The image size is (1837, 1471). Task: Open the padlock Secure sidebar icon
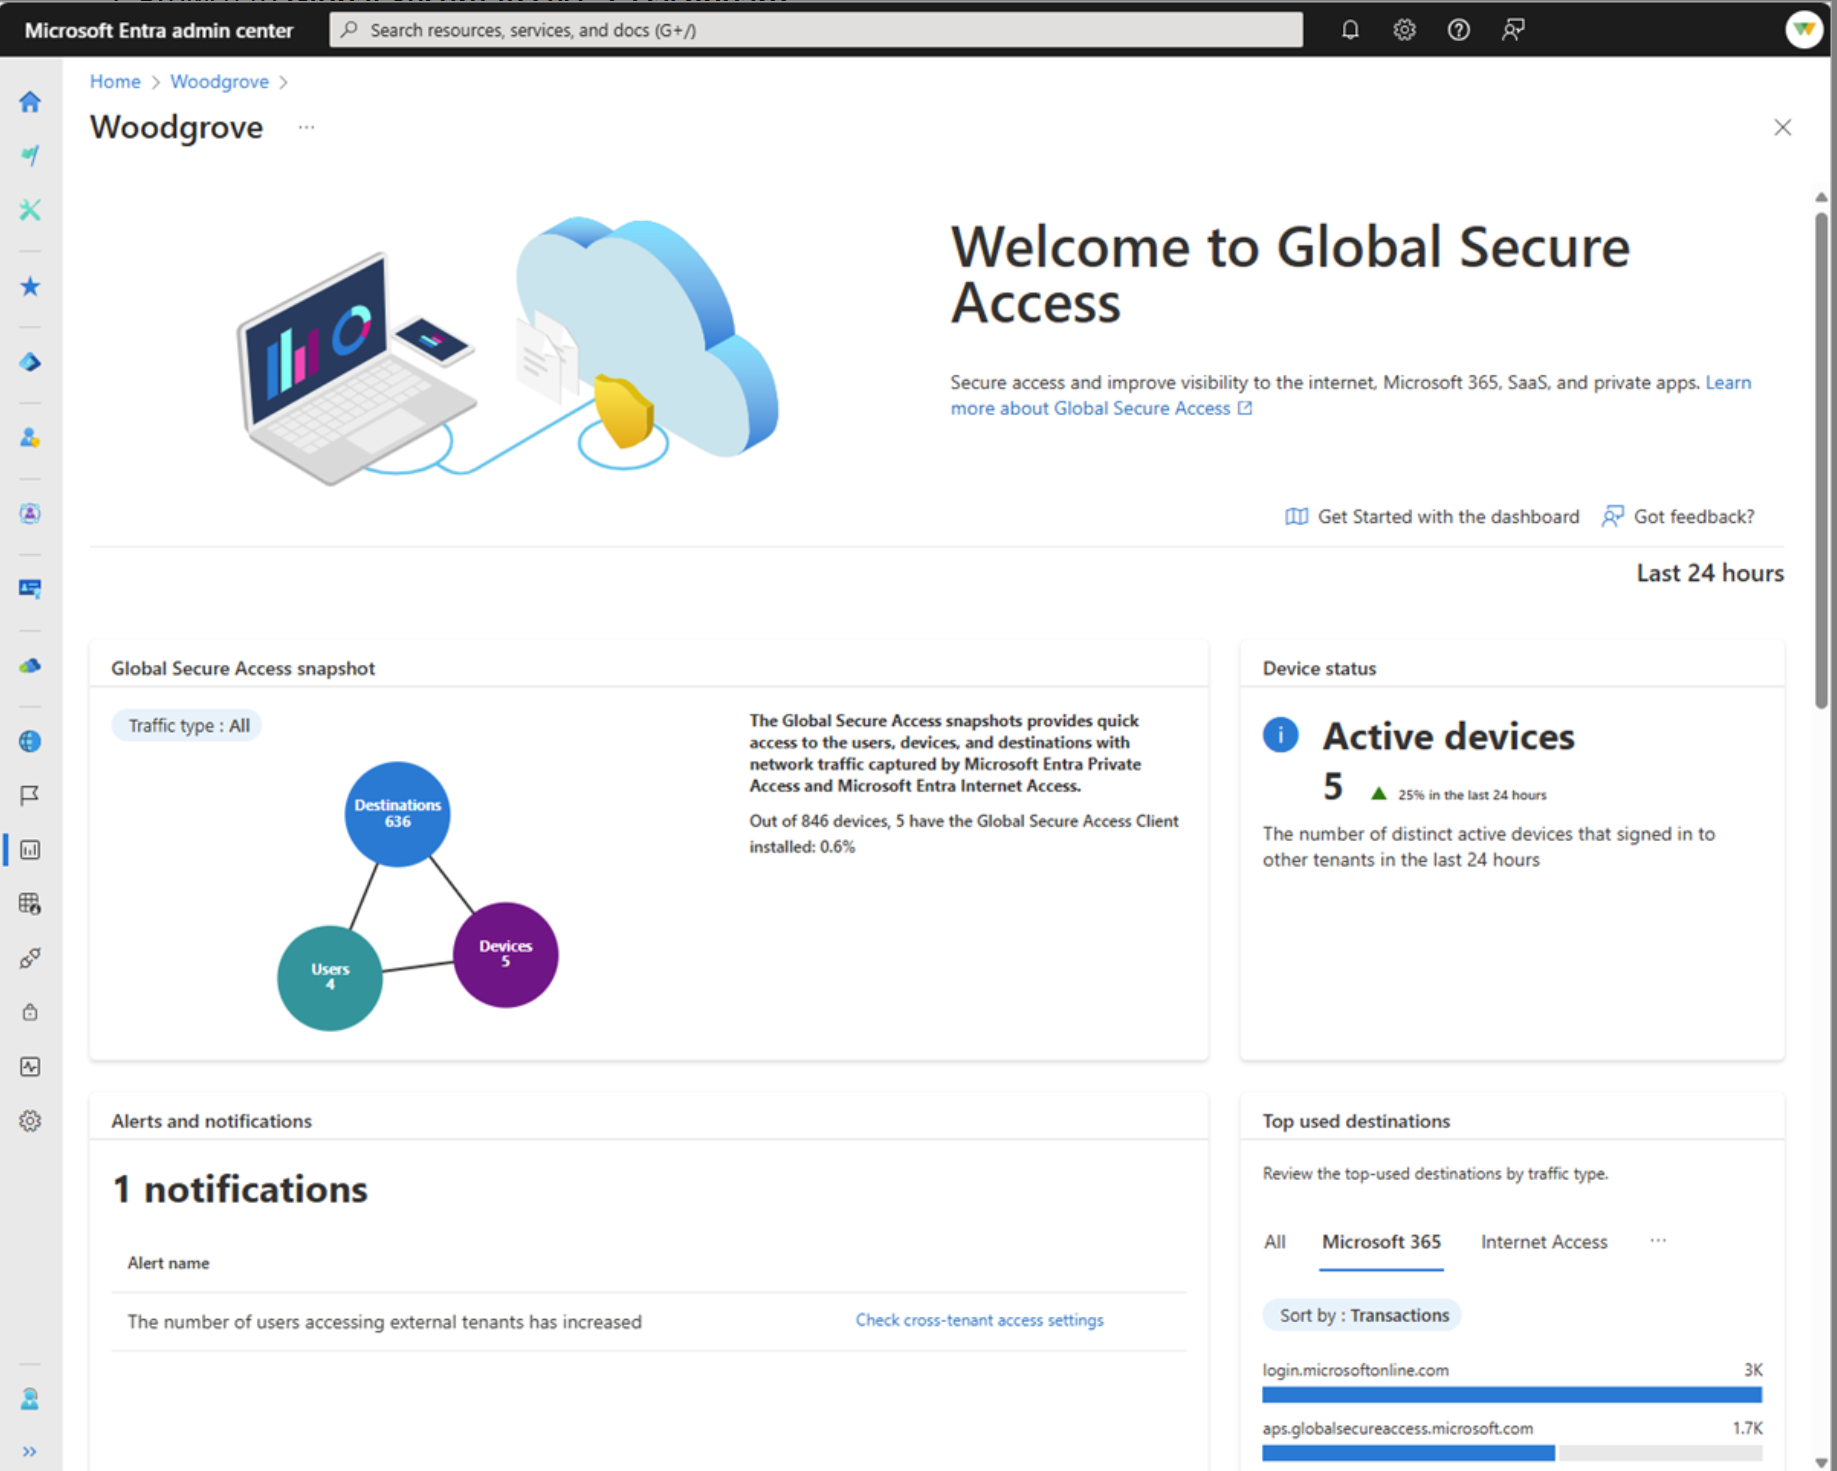[x=30, y=1012]
